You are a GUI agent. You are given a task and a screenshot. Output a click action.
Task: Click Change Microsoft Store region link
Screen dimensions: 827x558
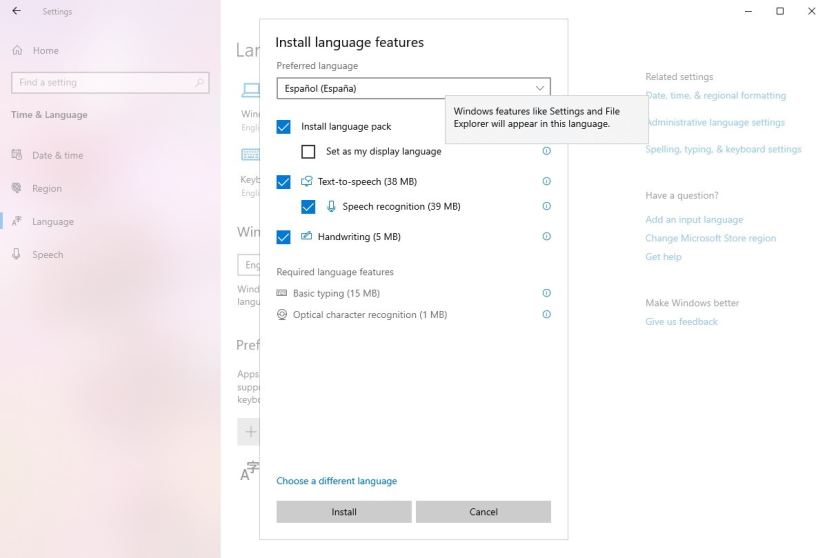tap(710, 238)
